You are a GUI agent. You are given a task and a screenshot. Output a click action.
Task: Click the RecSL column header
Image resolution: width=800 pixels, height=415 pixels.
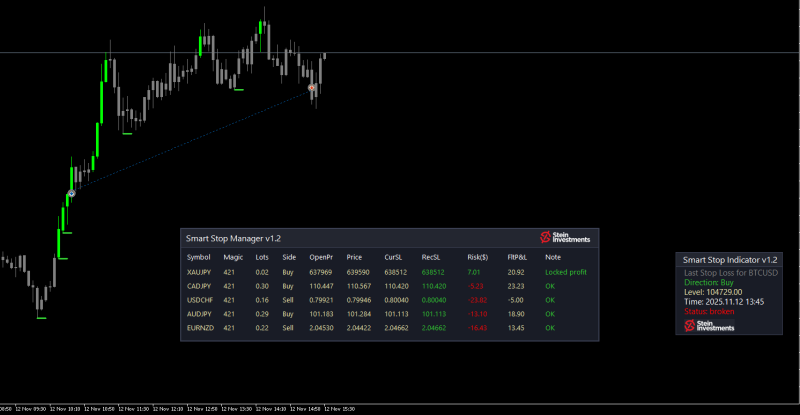pos(431,257)
